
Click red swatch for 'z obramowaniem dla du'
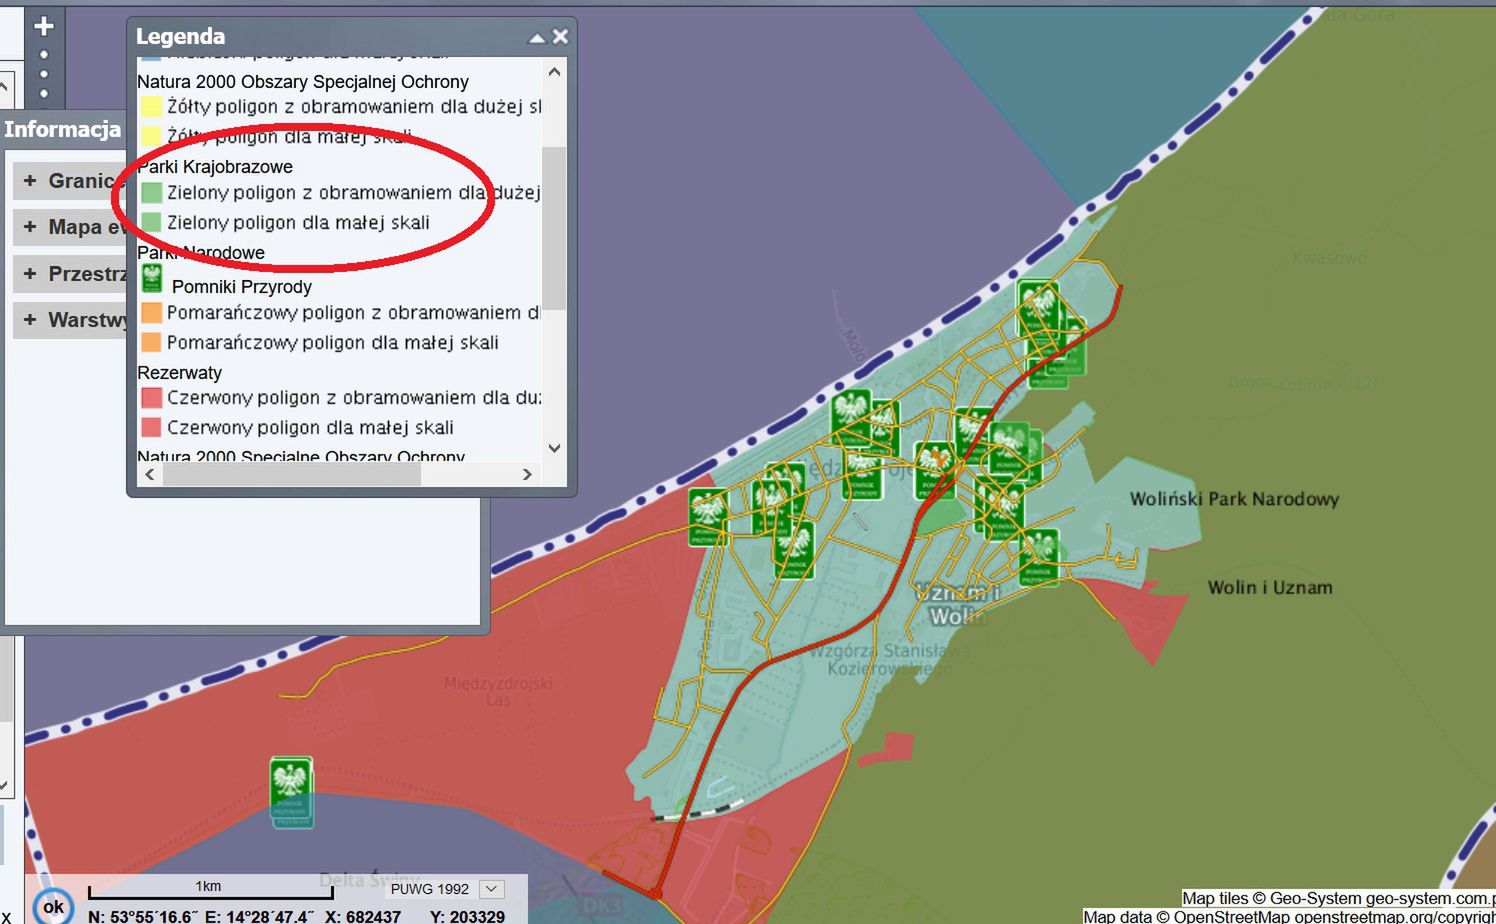pos(152,397)
